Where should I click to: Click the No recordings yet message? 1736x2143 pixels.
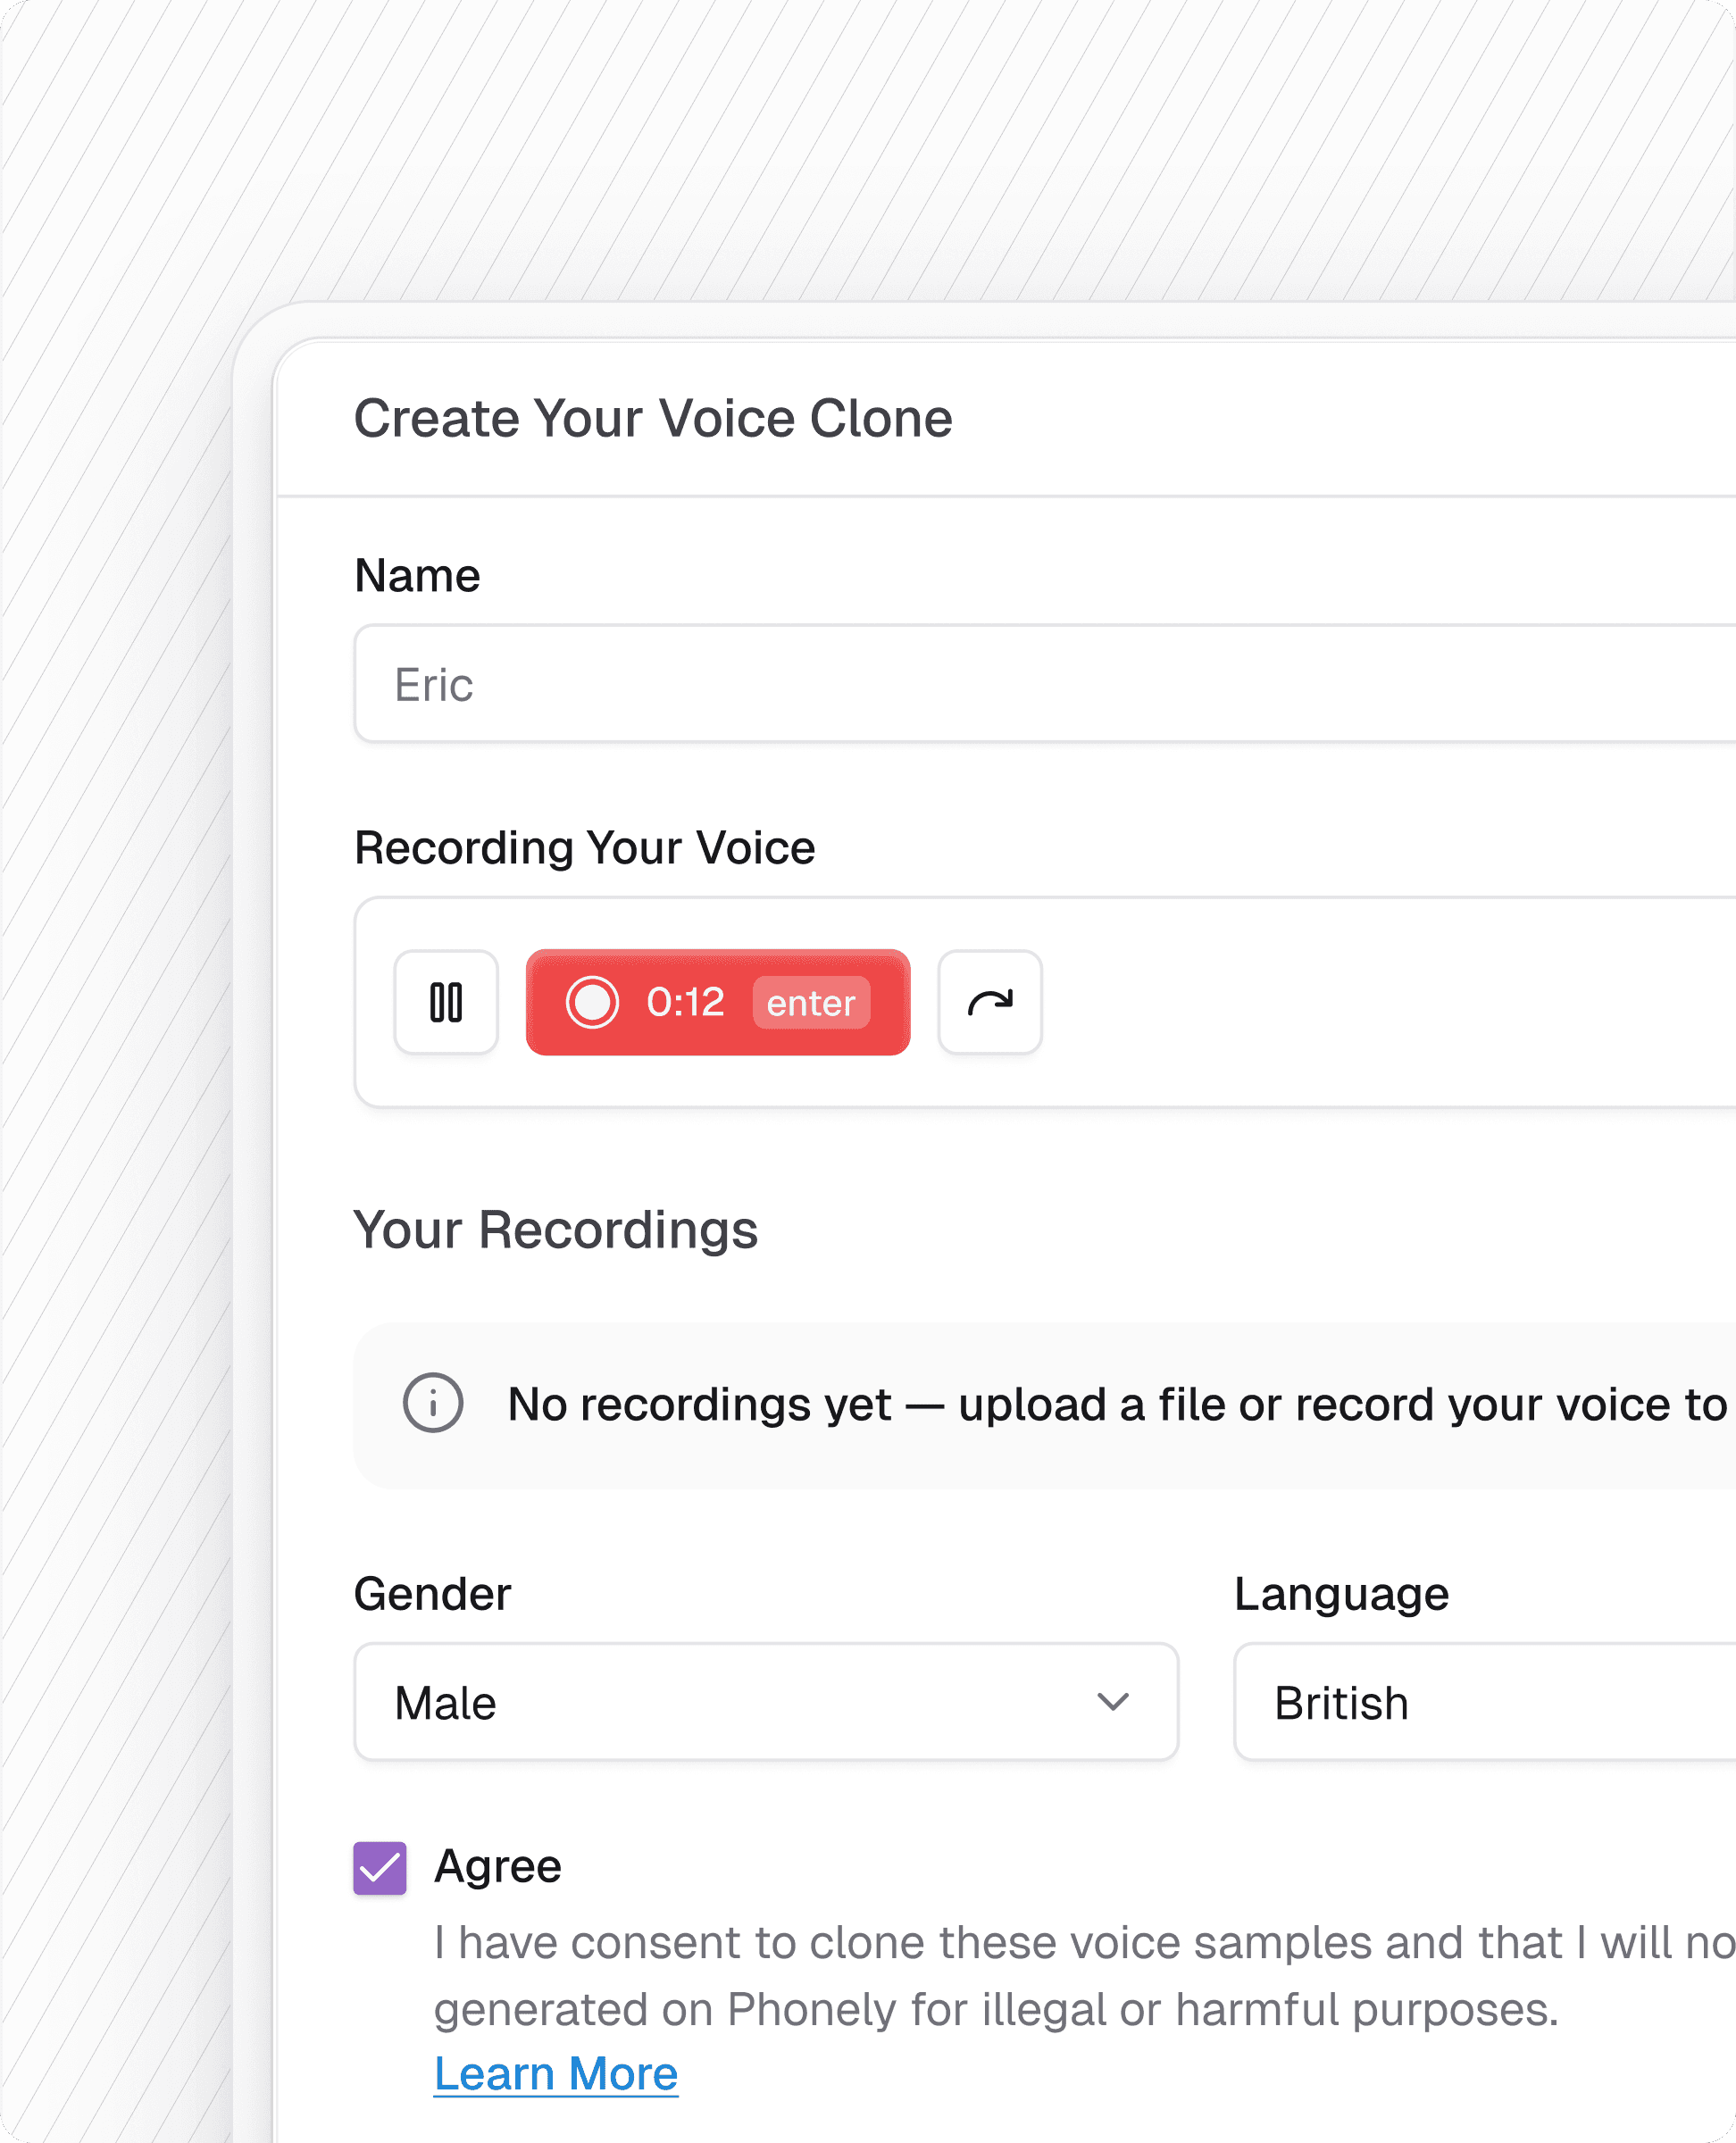pos(1115,1404)
